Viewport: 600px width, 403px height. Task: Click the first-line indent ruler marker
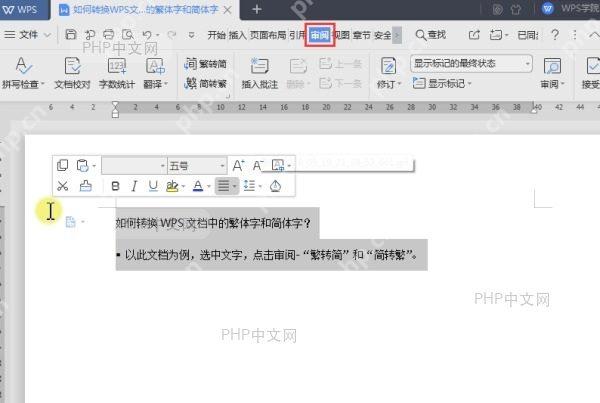115,104
